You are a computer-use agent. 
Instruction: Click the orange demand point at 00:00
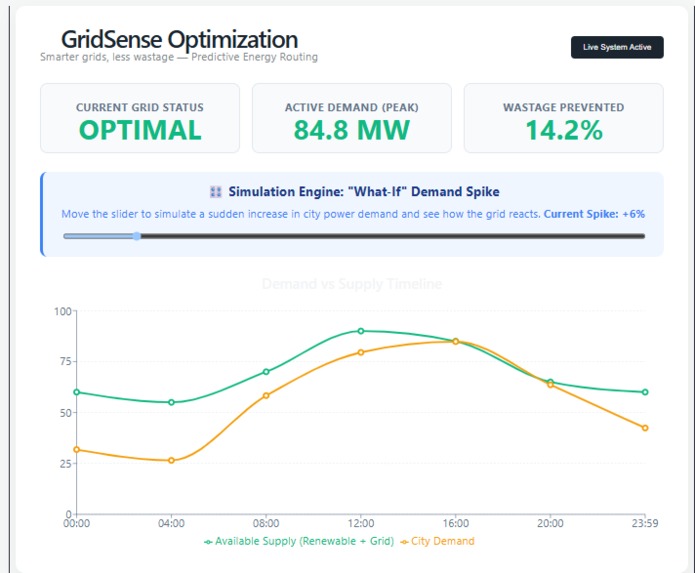pyautogui.click(x=77, y=450)
